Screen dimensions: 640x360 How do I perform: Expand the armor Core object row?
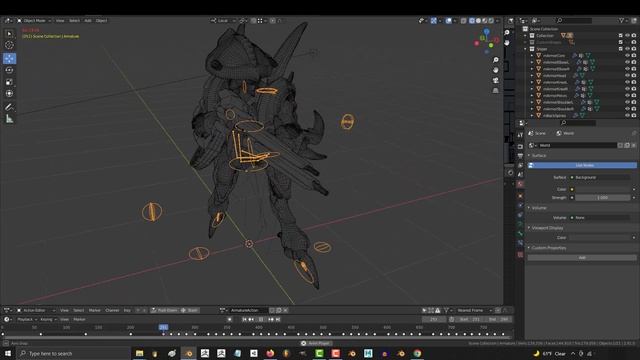(x=532, y=56)
